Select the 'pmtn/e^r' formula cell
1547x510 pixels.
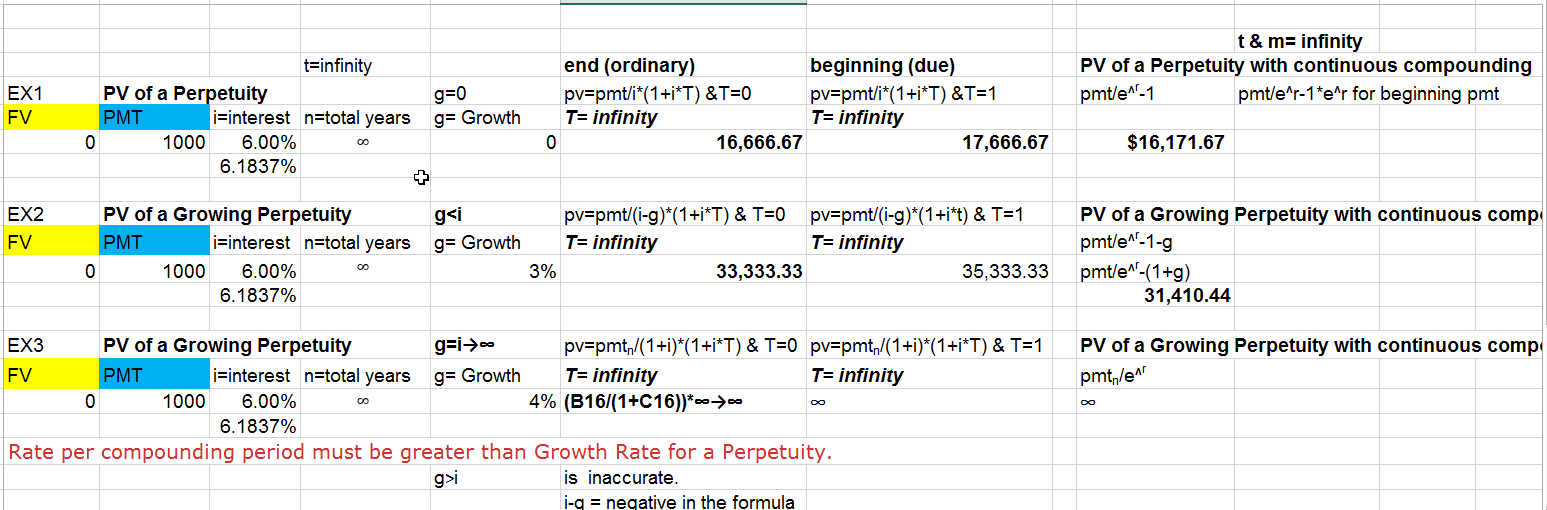1156,375
